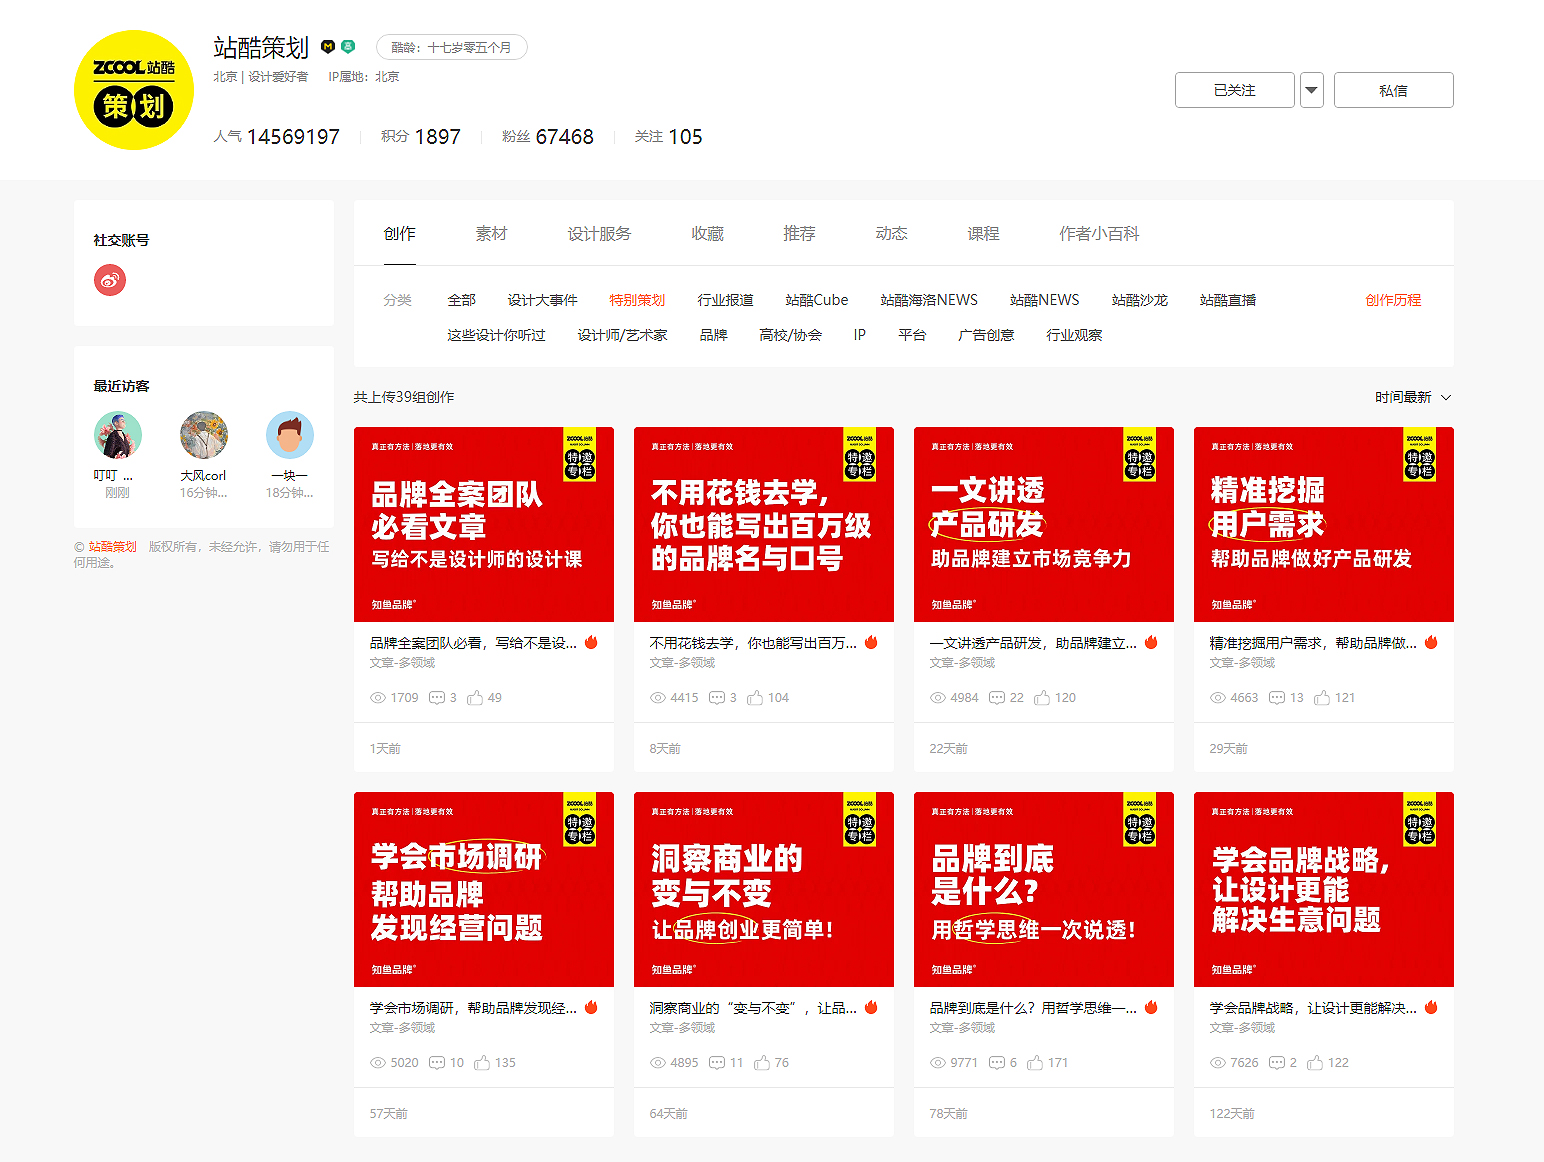Open the 品牌全案团队必看文章 thumbnail

click(x=484, y=524)
